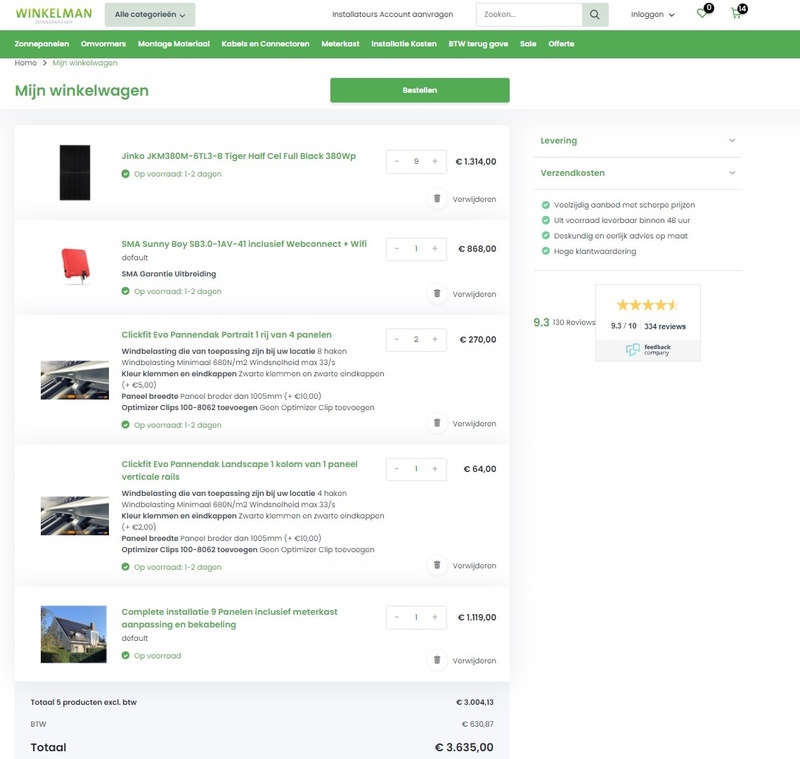Open the Offerte menu item

point(561,44)
